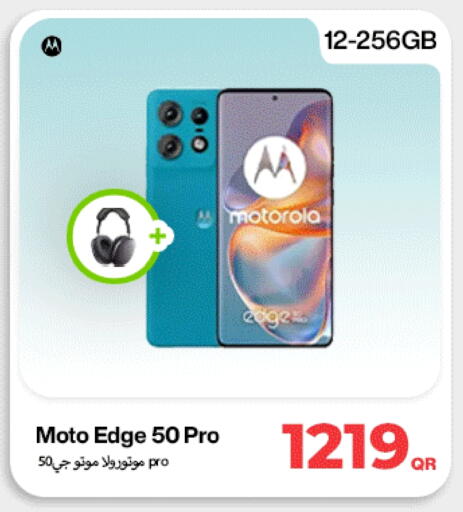Click the Moto logo on phone back
Image resolution: width=463 pixels, height=512 pixels.
pyautogui.click(x=204, y=218)
